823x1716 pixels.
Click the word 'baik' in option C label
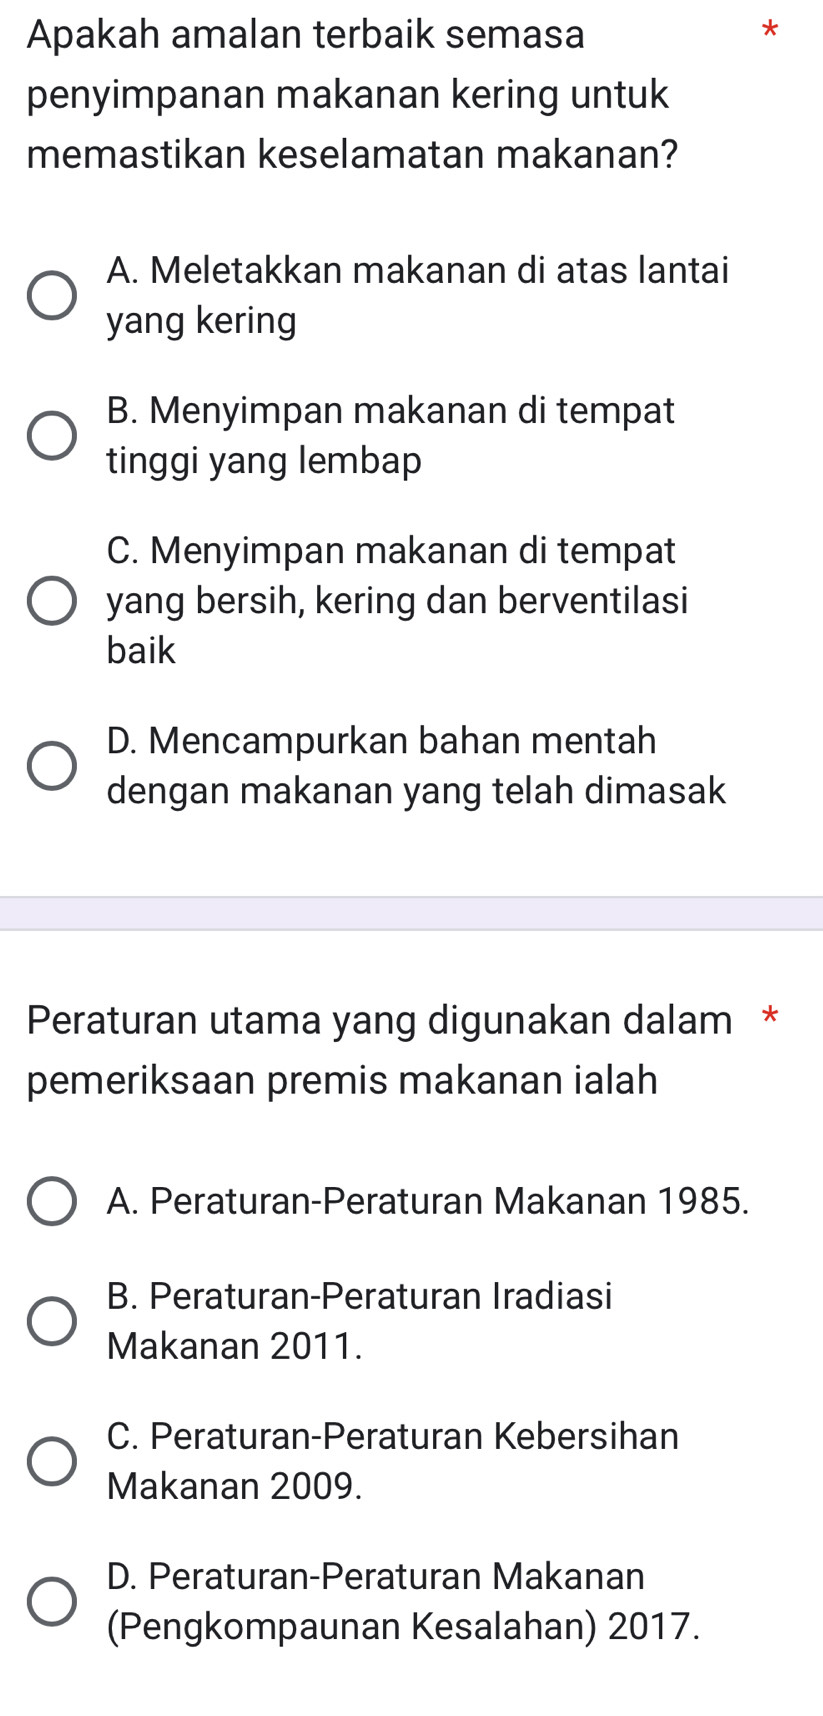point(141,652)
